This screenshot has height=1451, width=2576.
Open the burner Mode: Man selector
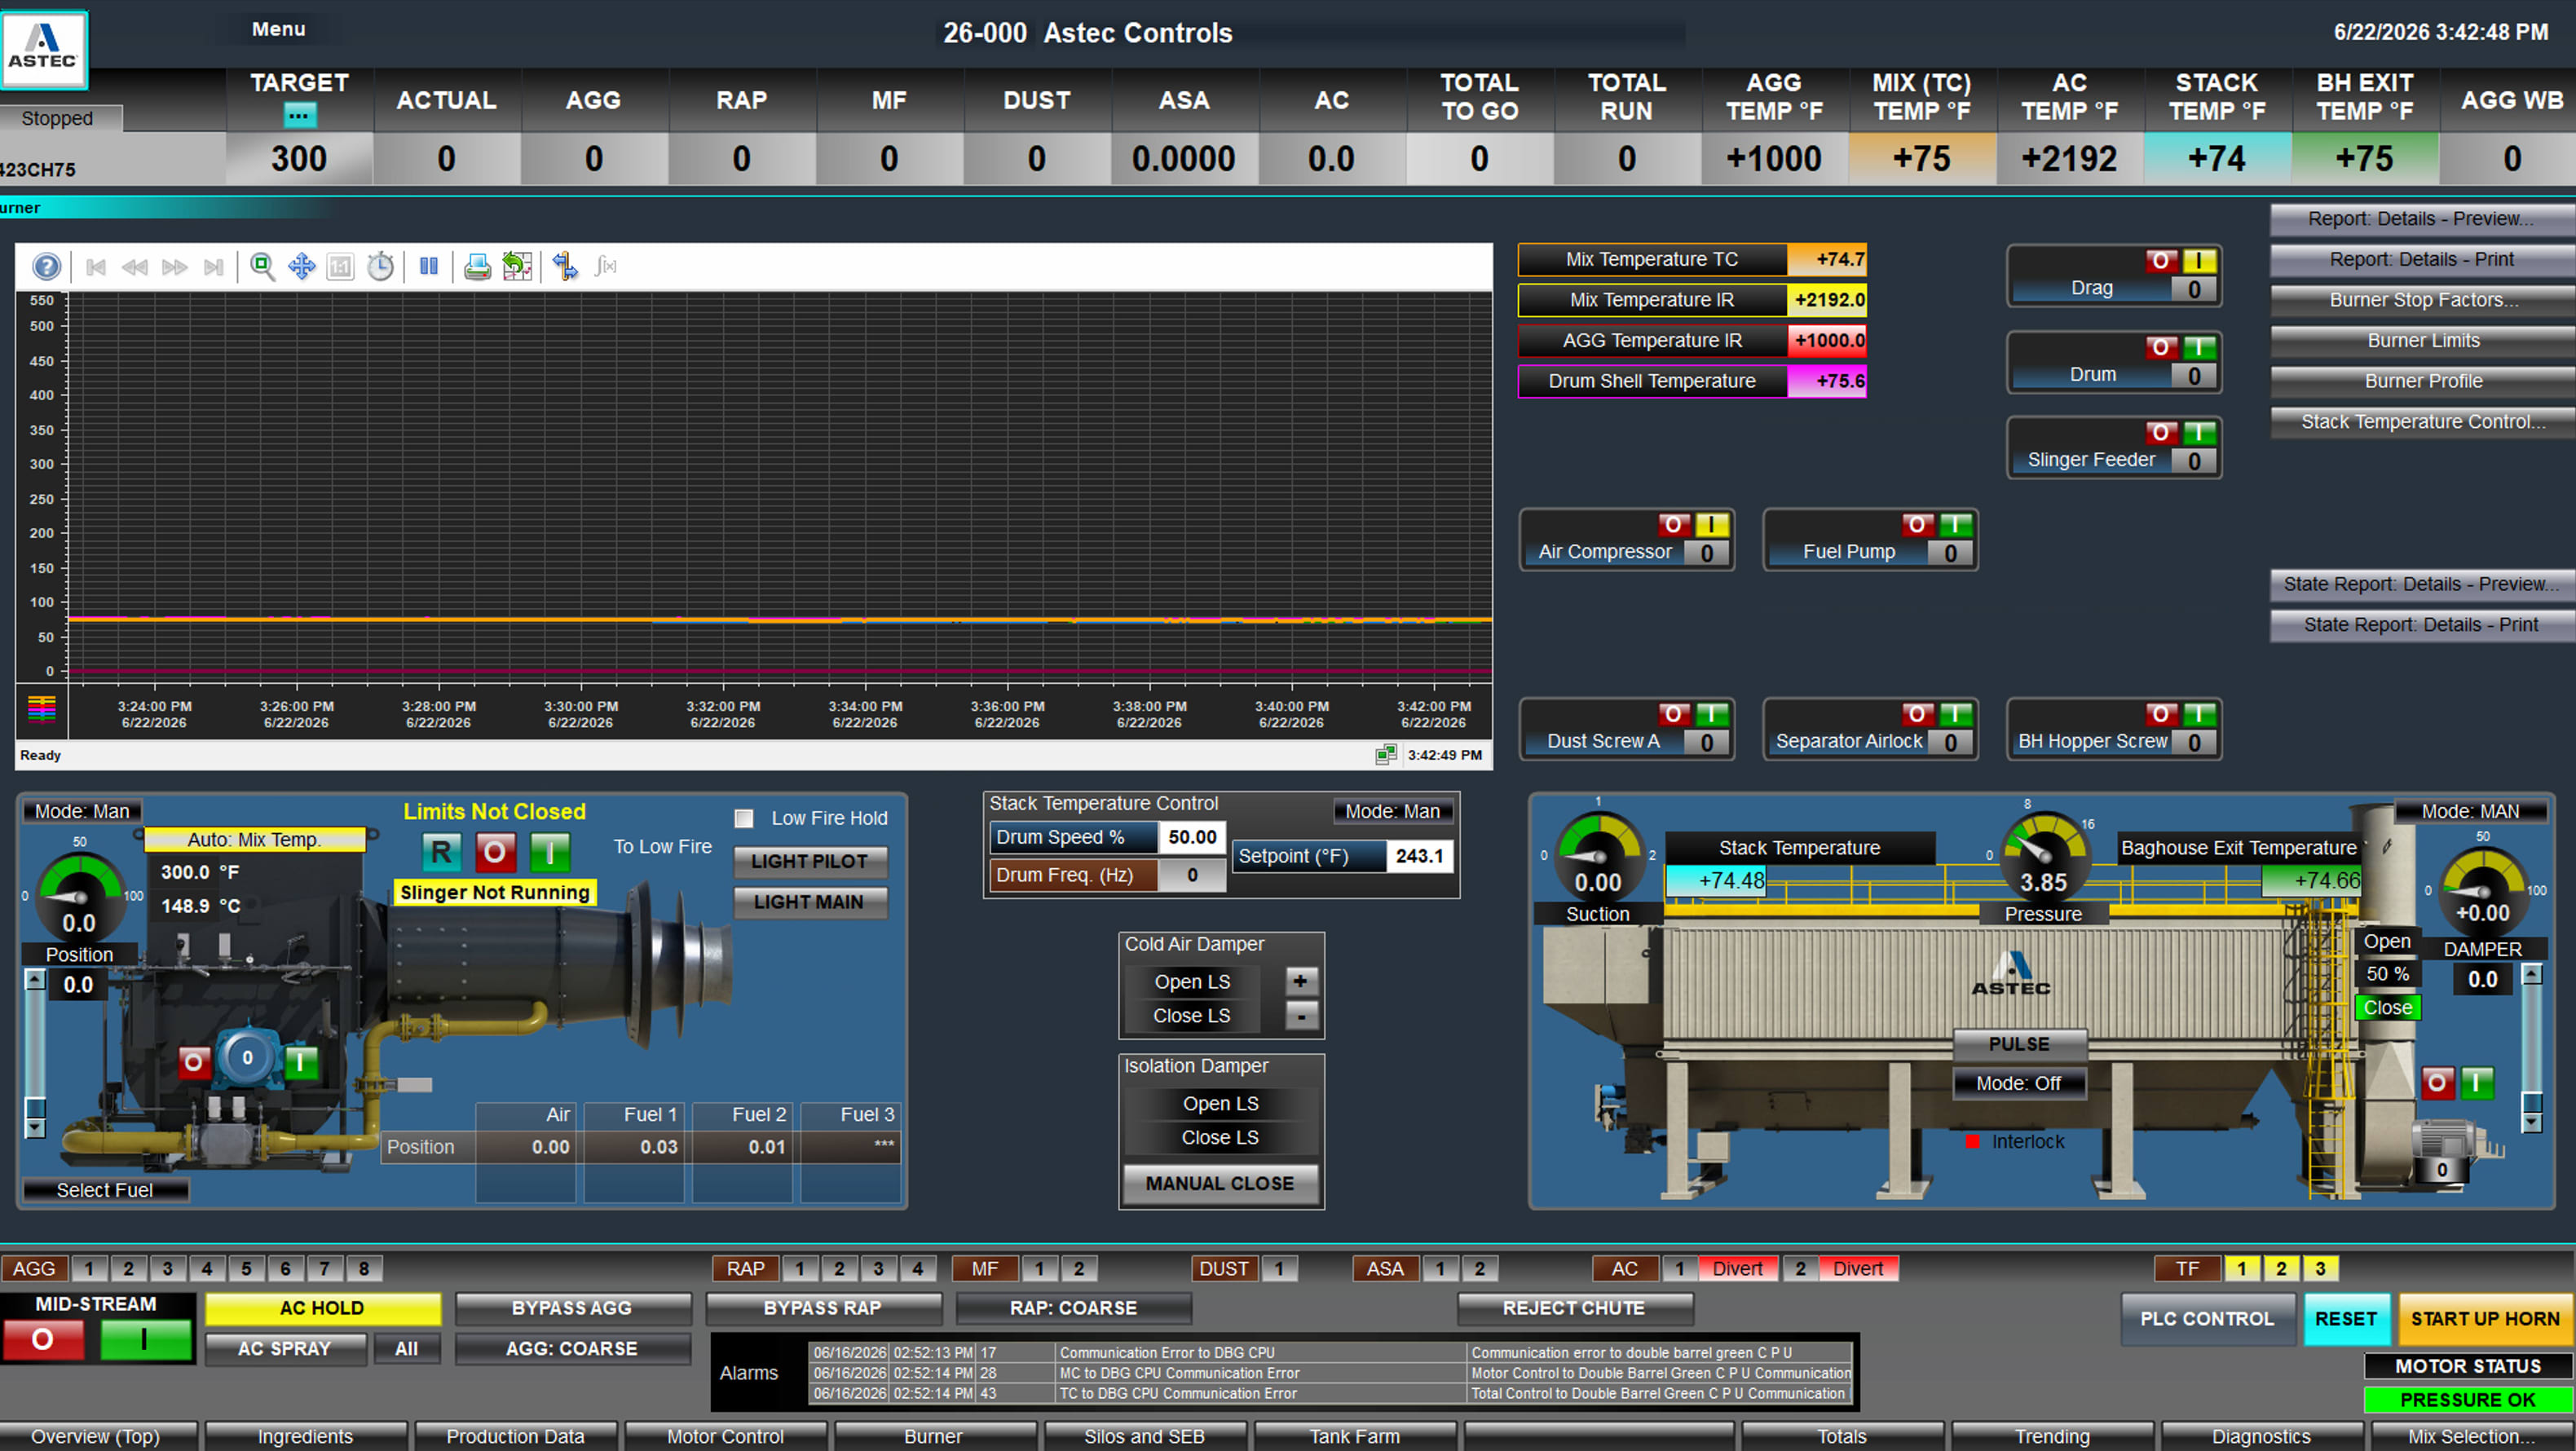point(82,811)
